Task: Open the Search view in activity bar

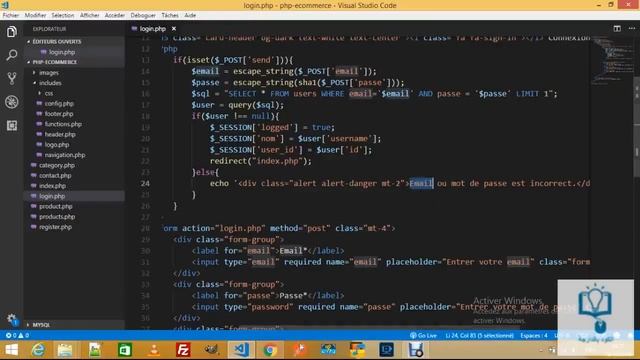Action: coord(11,55)
